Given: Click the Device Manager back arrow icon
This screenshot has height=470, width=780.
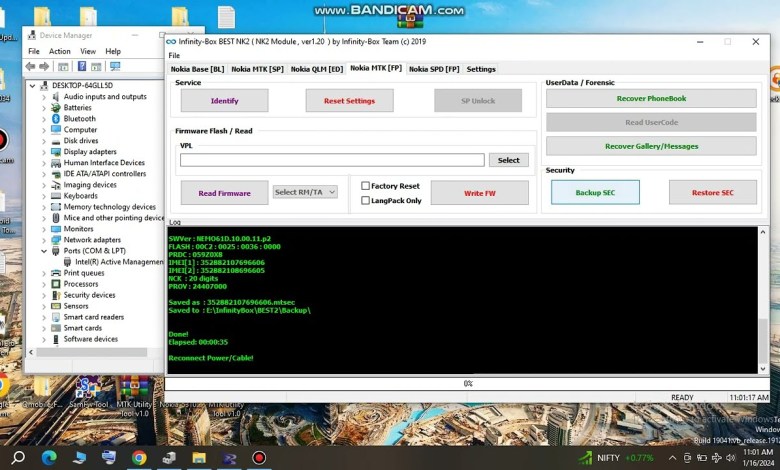Looking at the screenshot, I should pos(31,66).
